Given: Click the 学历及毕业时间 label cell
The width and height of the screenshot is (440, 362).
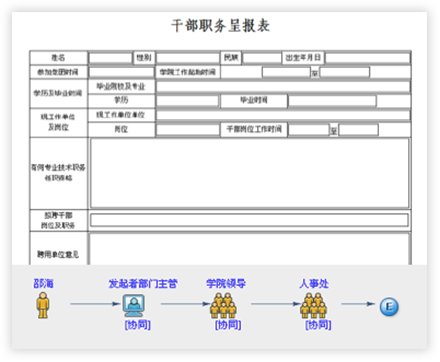Looking at the screenshot, I should coord(58,93).
